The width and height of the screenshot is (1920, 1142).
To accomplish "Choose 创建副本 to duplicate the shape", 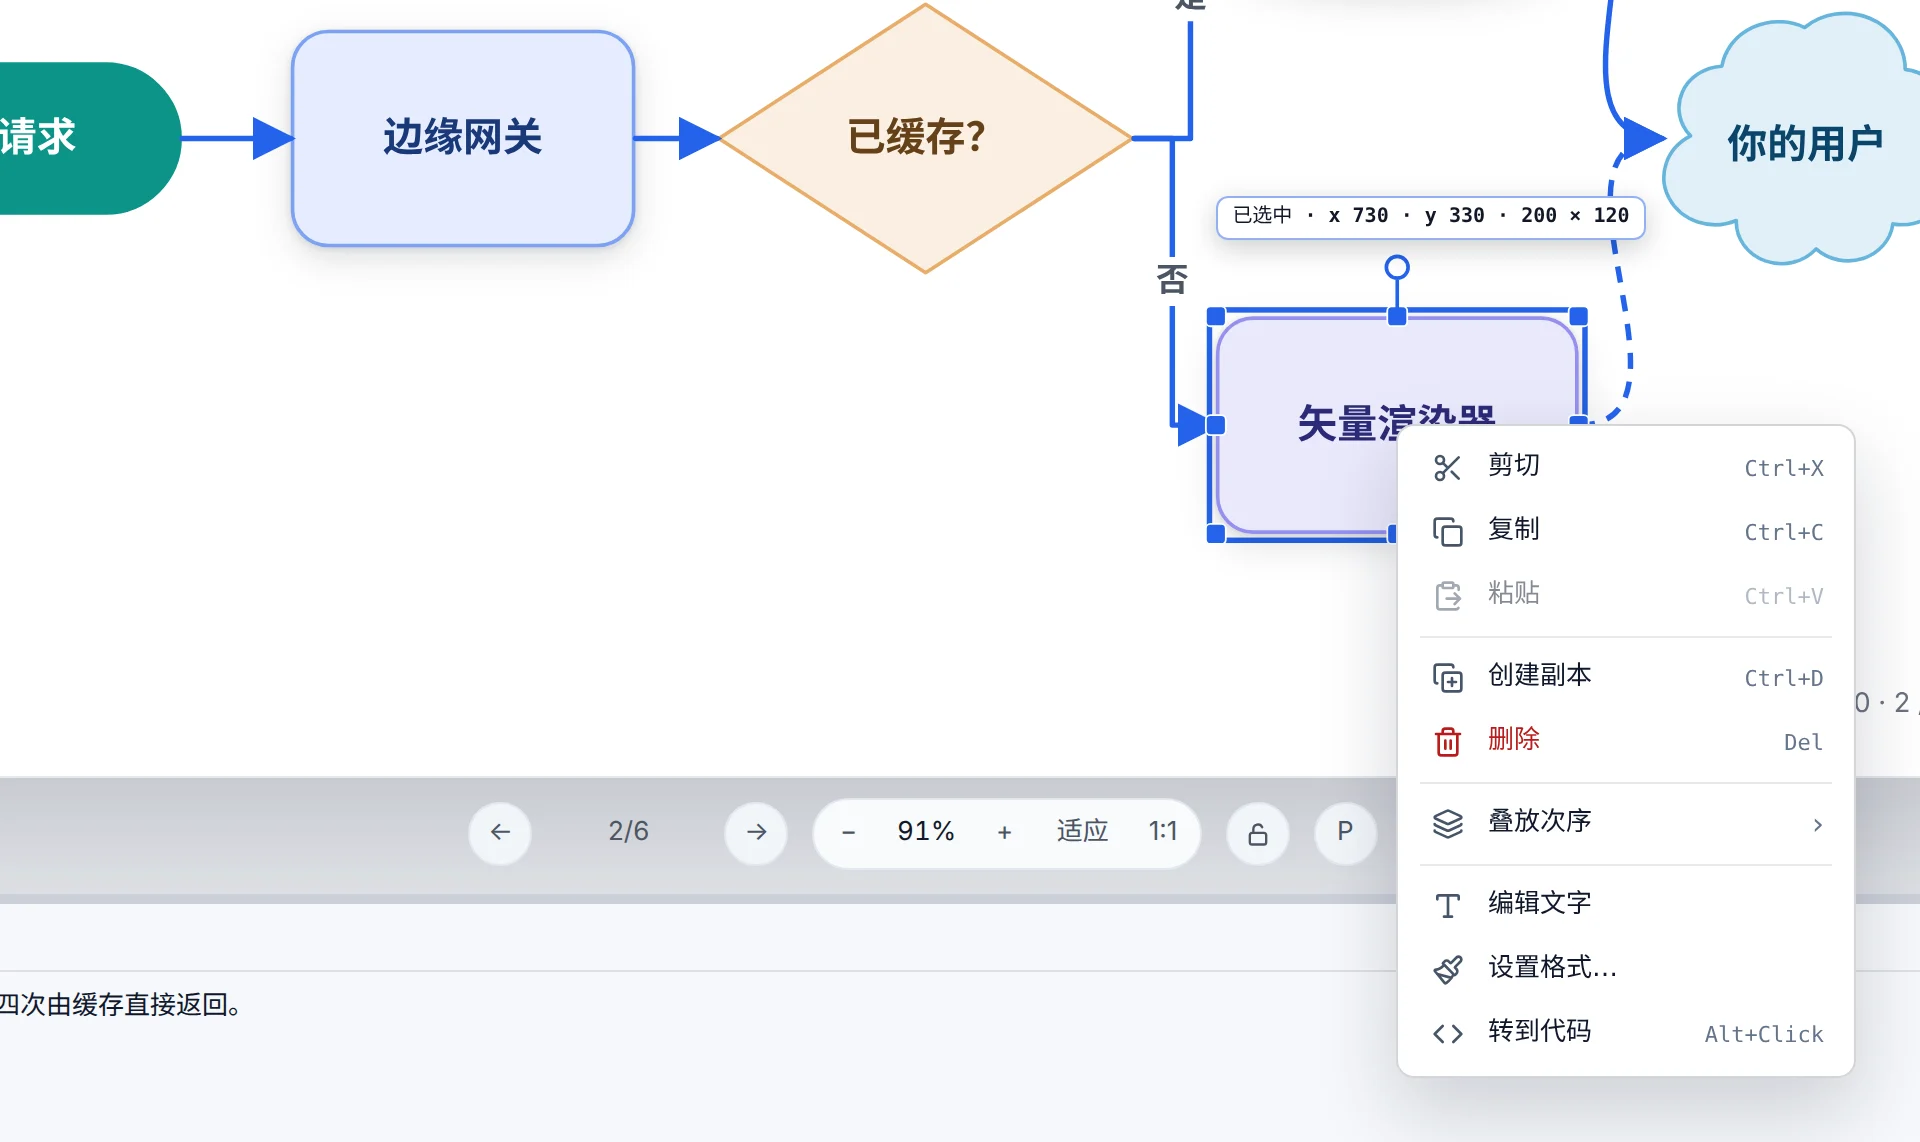I will coord(1626,677).
